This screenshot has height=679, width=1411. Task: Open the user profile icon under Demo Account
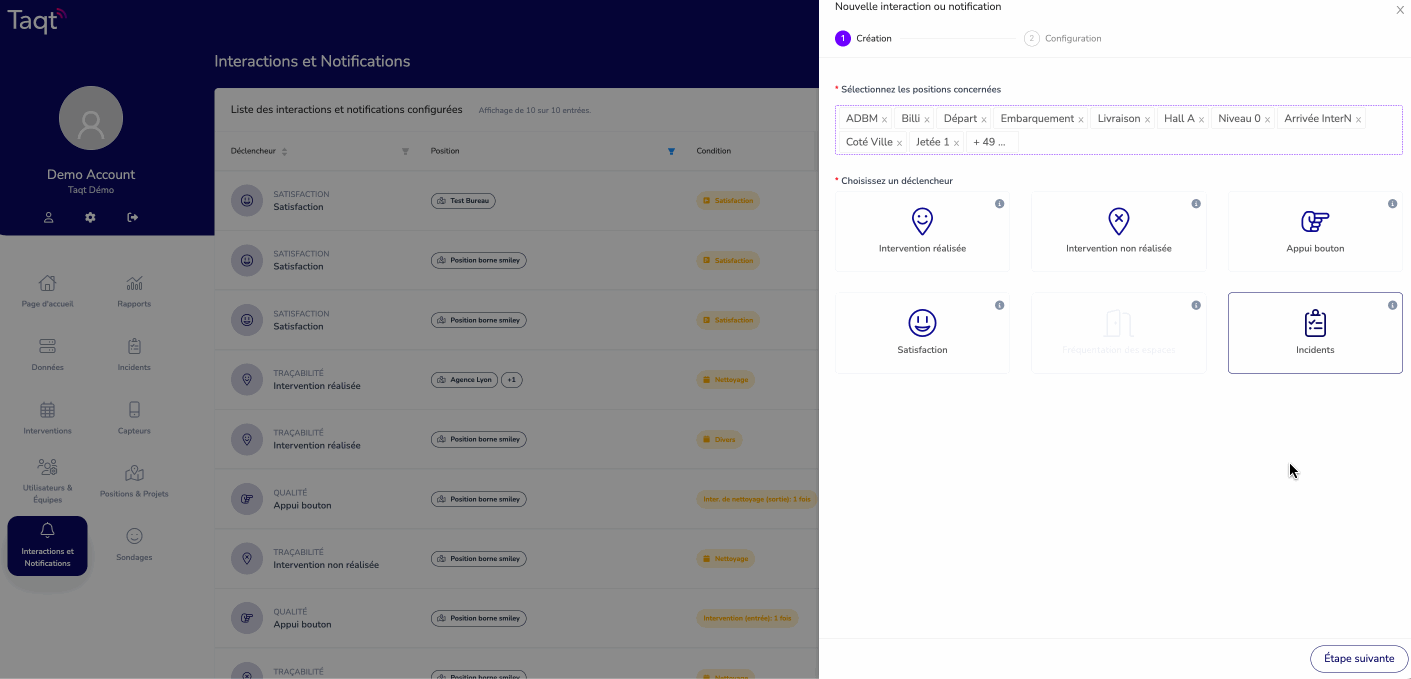pyautogui.click(x=48, y=217)
